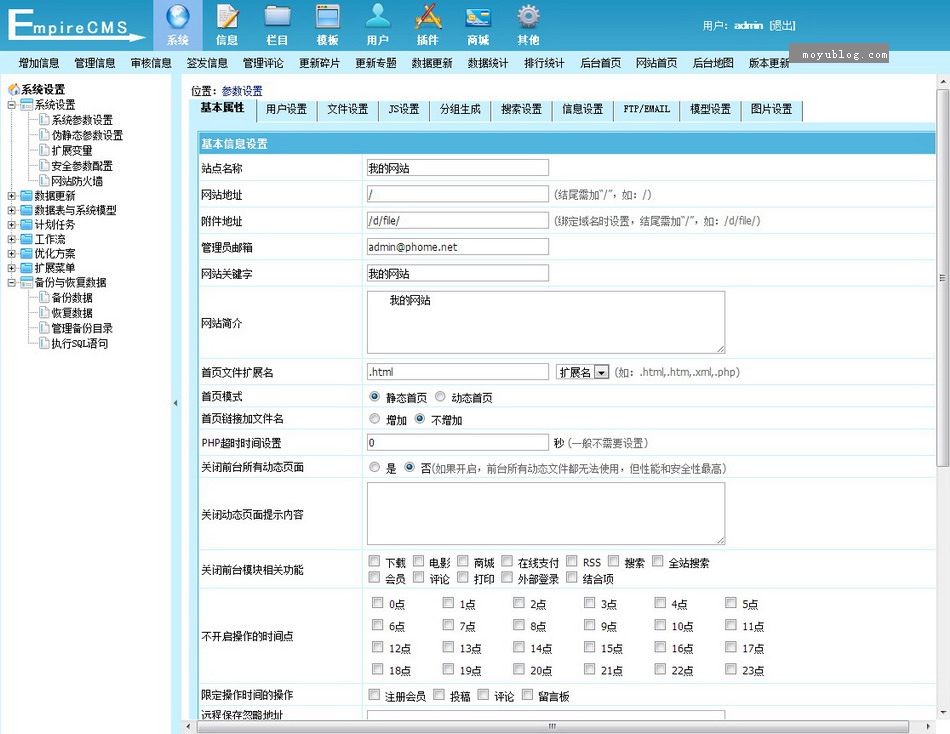Expand the 计划任务 tree node
Viewport: 950px width, 734px height.
click(12, 225)
